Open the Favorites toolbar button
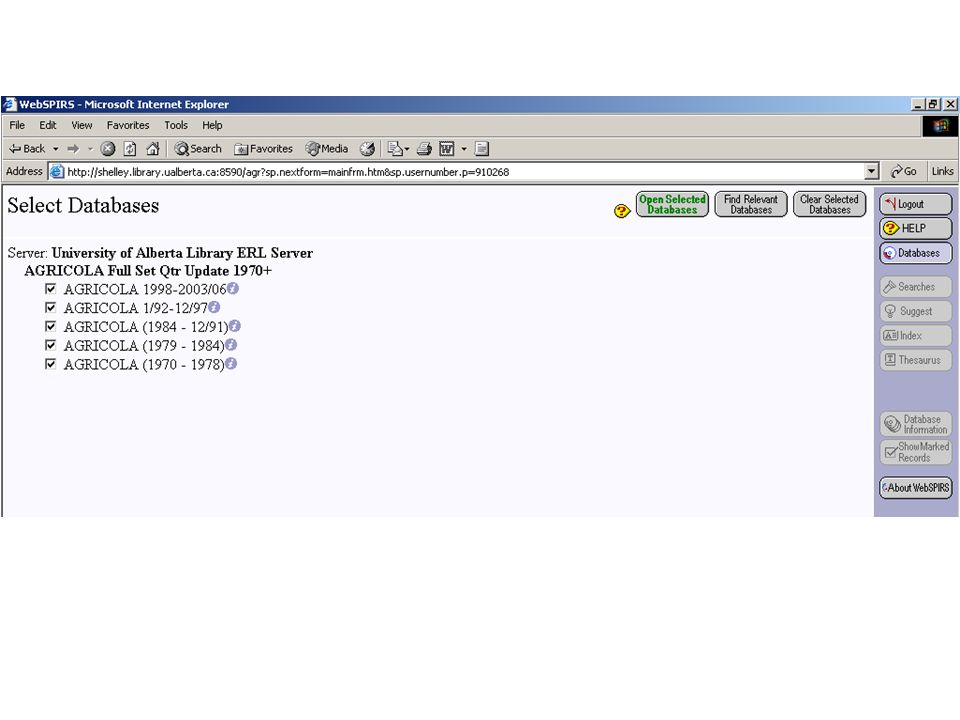Image resolution: width=960 pixels, height=720 pixels. click(x=263, y=149)
